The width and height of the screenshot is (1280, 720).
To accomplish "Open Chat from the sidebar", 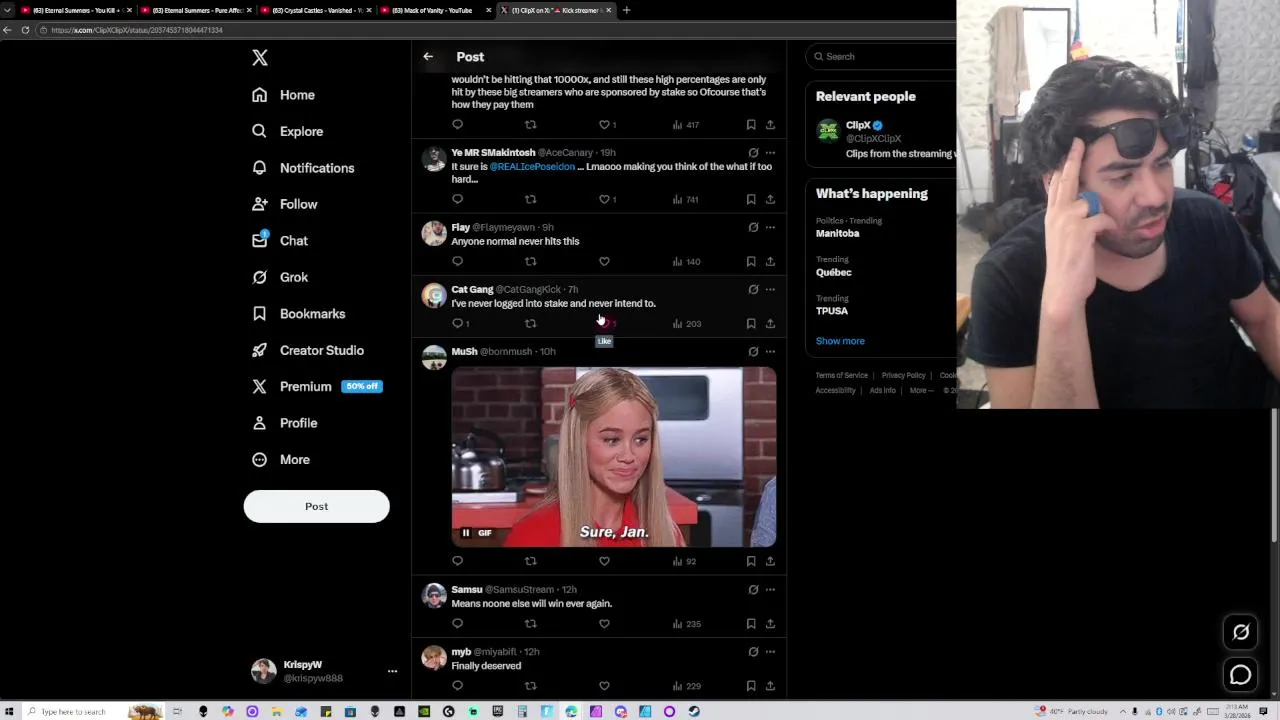I will [x=280, y=241].
